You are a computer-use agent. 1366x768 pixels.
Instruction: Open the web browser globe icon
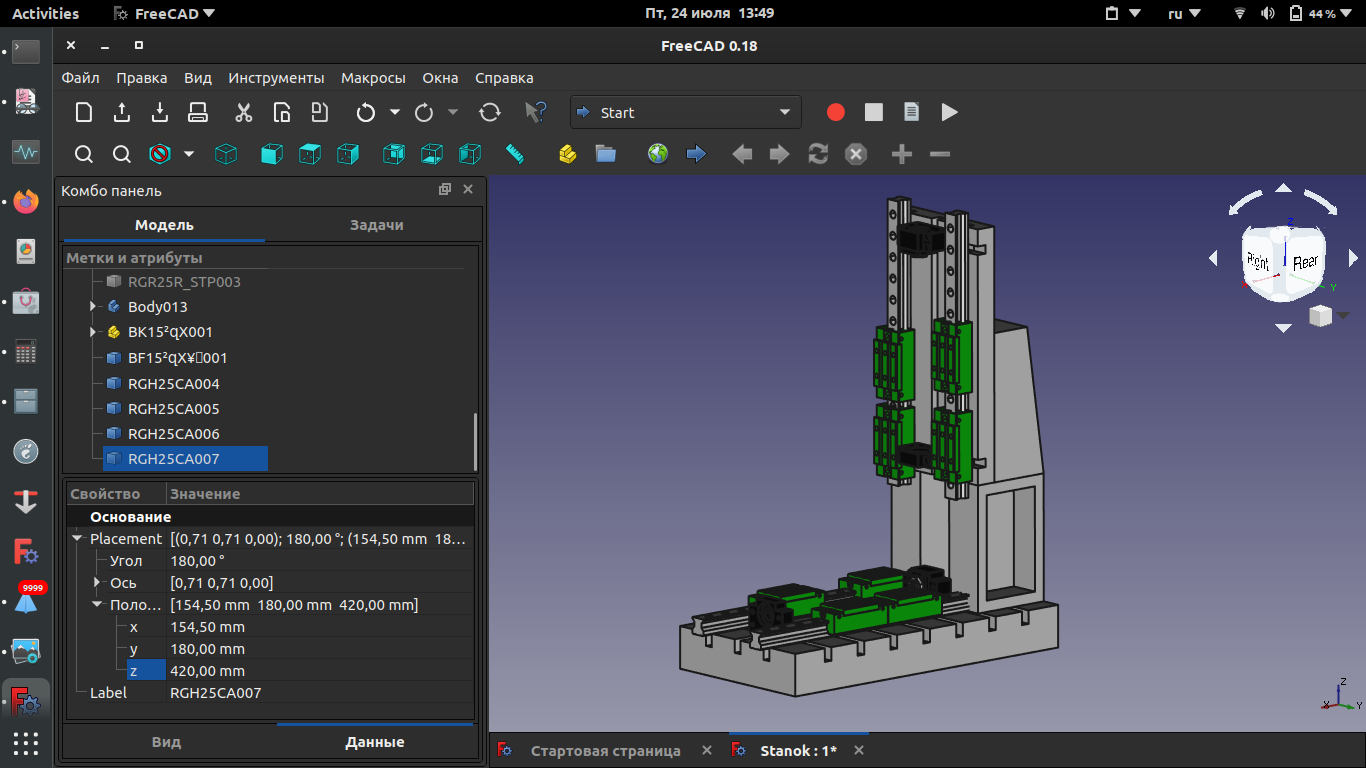[657, 154]
